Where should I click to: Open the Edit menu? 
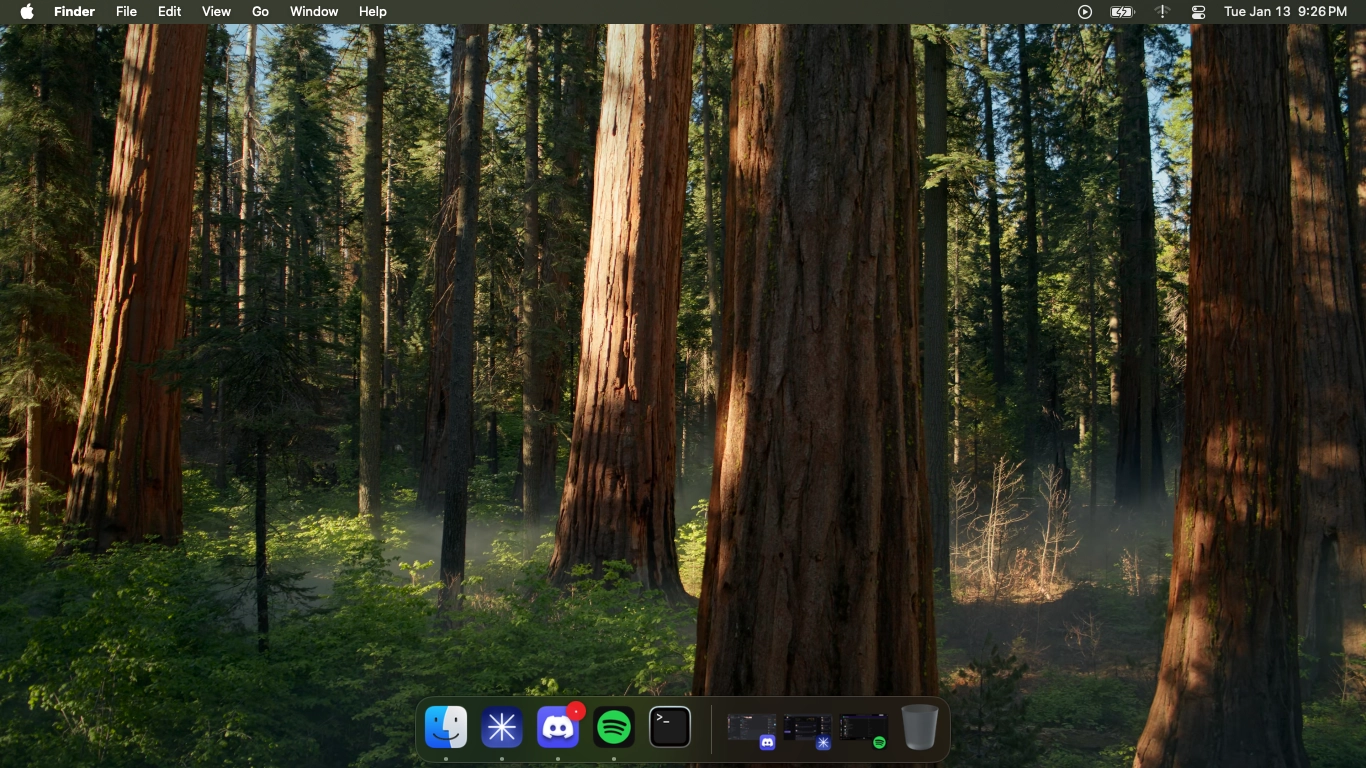[169, 12]
